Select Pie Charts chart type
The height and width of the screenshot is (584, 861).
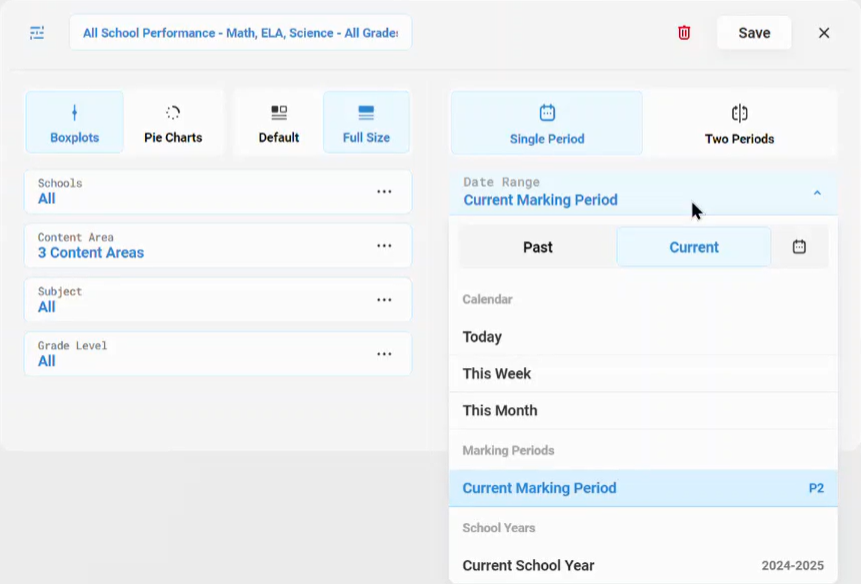(173, 122)
